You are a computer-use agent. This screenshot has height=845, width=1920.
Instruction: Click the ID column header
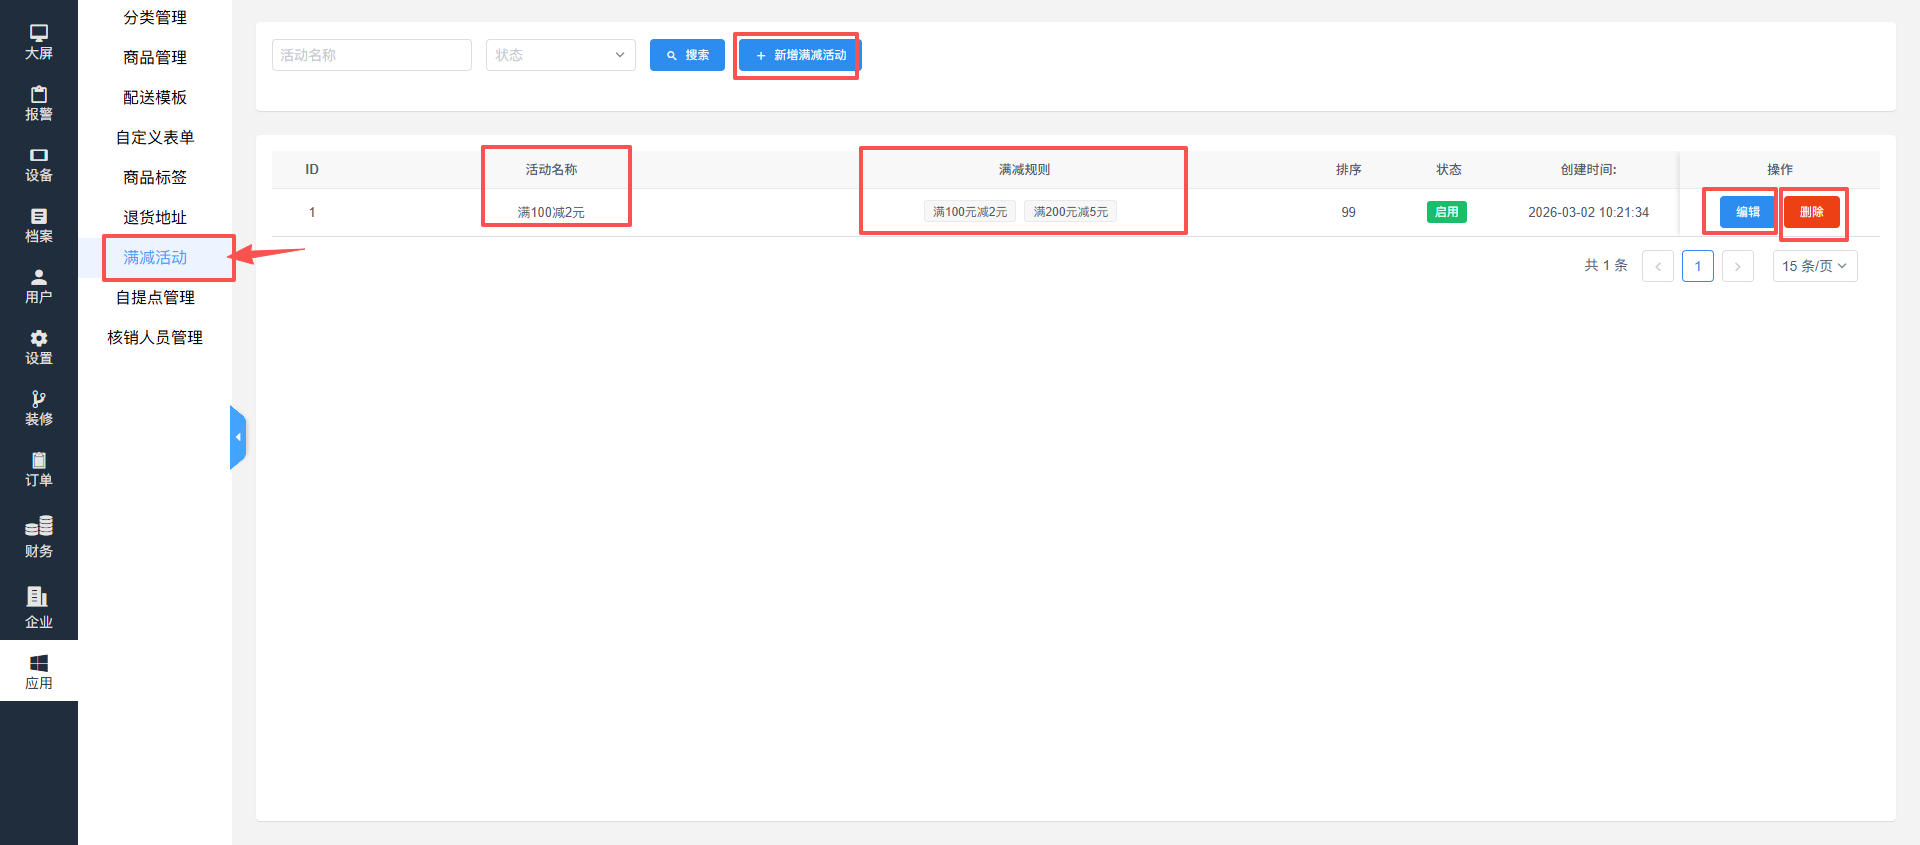pos(312,170)
